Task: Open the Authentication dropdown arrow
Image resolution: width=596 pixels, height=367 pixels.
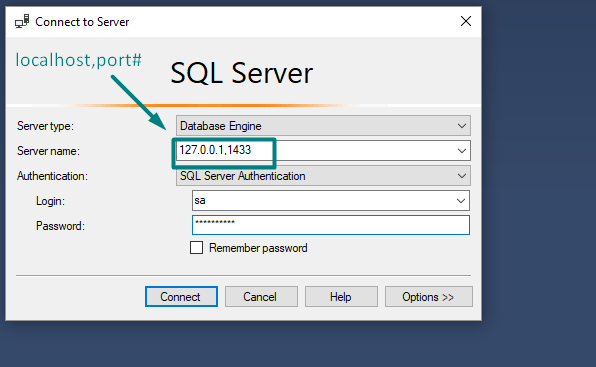Action: click(462, 176)
